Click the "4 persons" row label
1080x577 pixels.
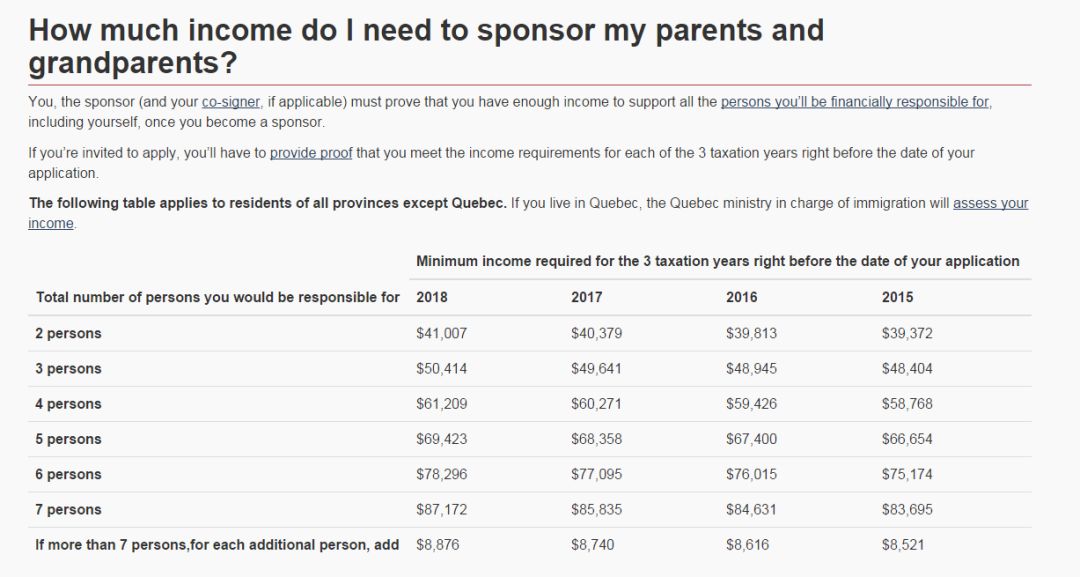68,404
